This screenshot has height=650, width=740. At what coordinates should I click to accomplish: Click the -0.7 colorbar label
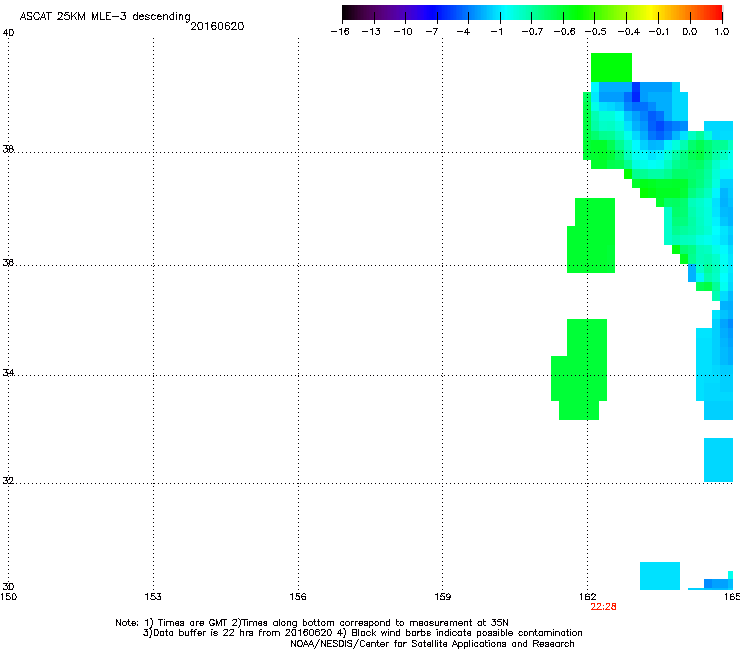532,32
